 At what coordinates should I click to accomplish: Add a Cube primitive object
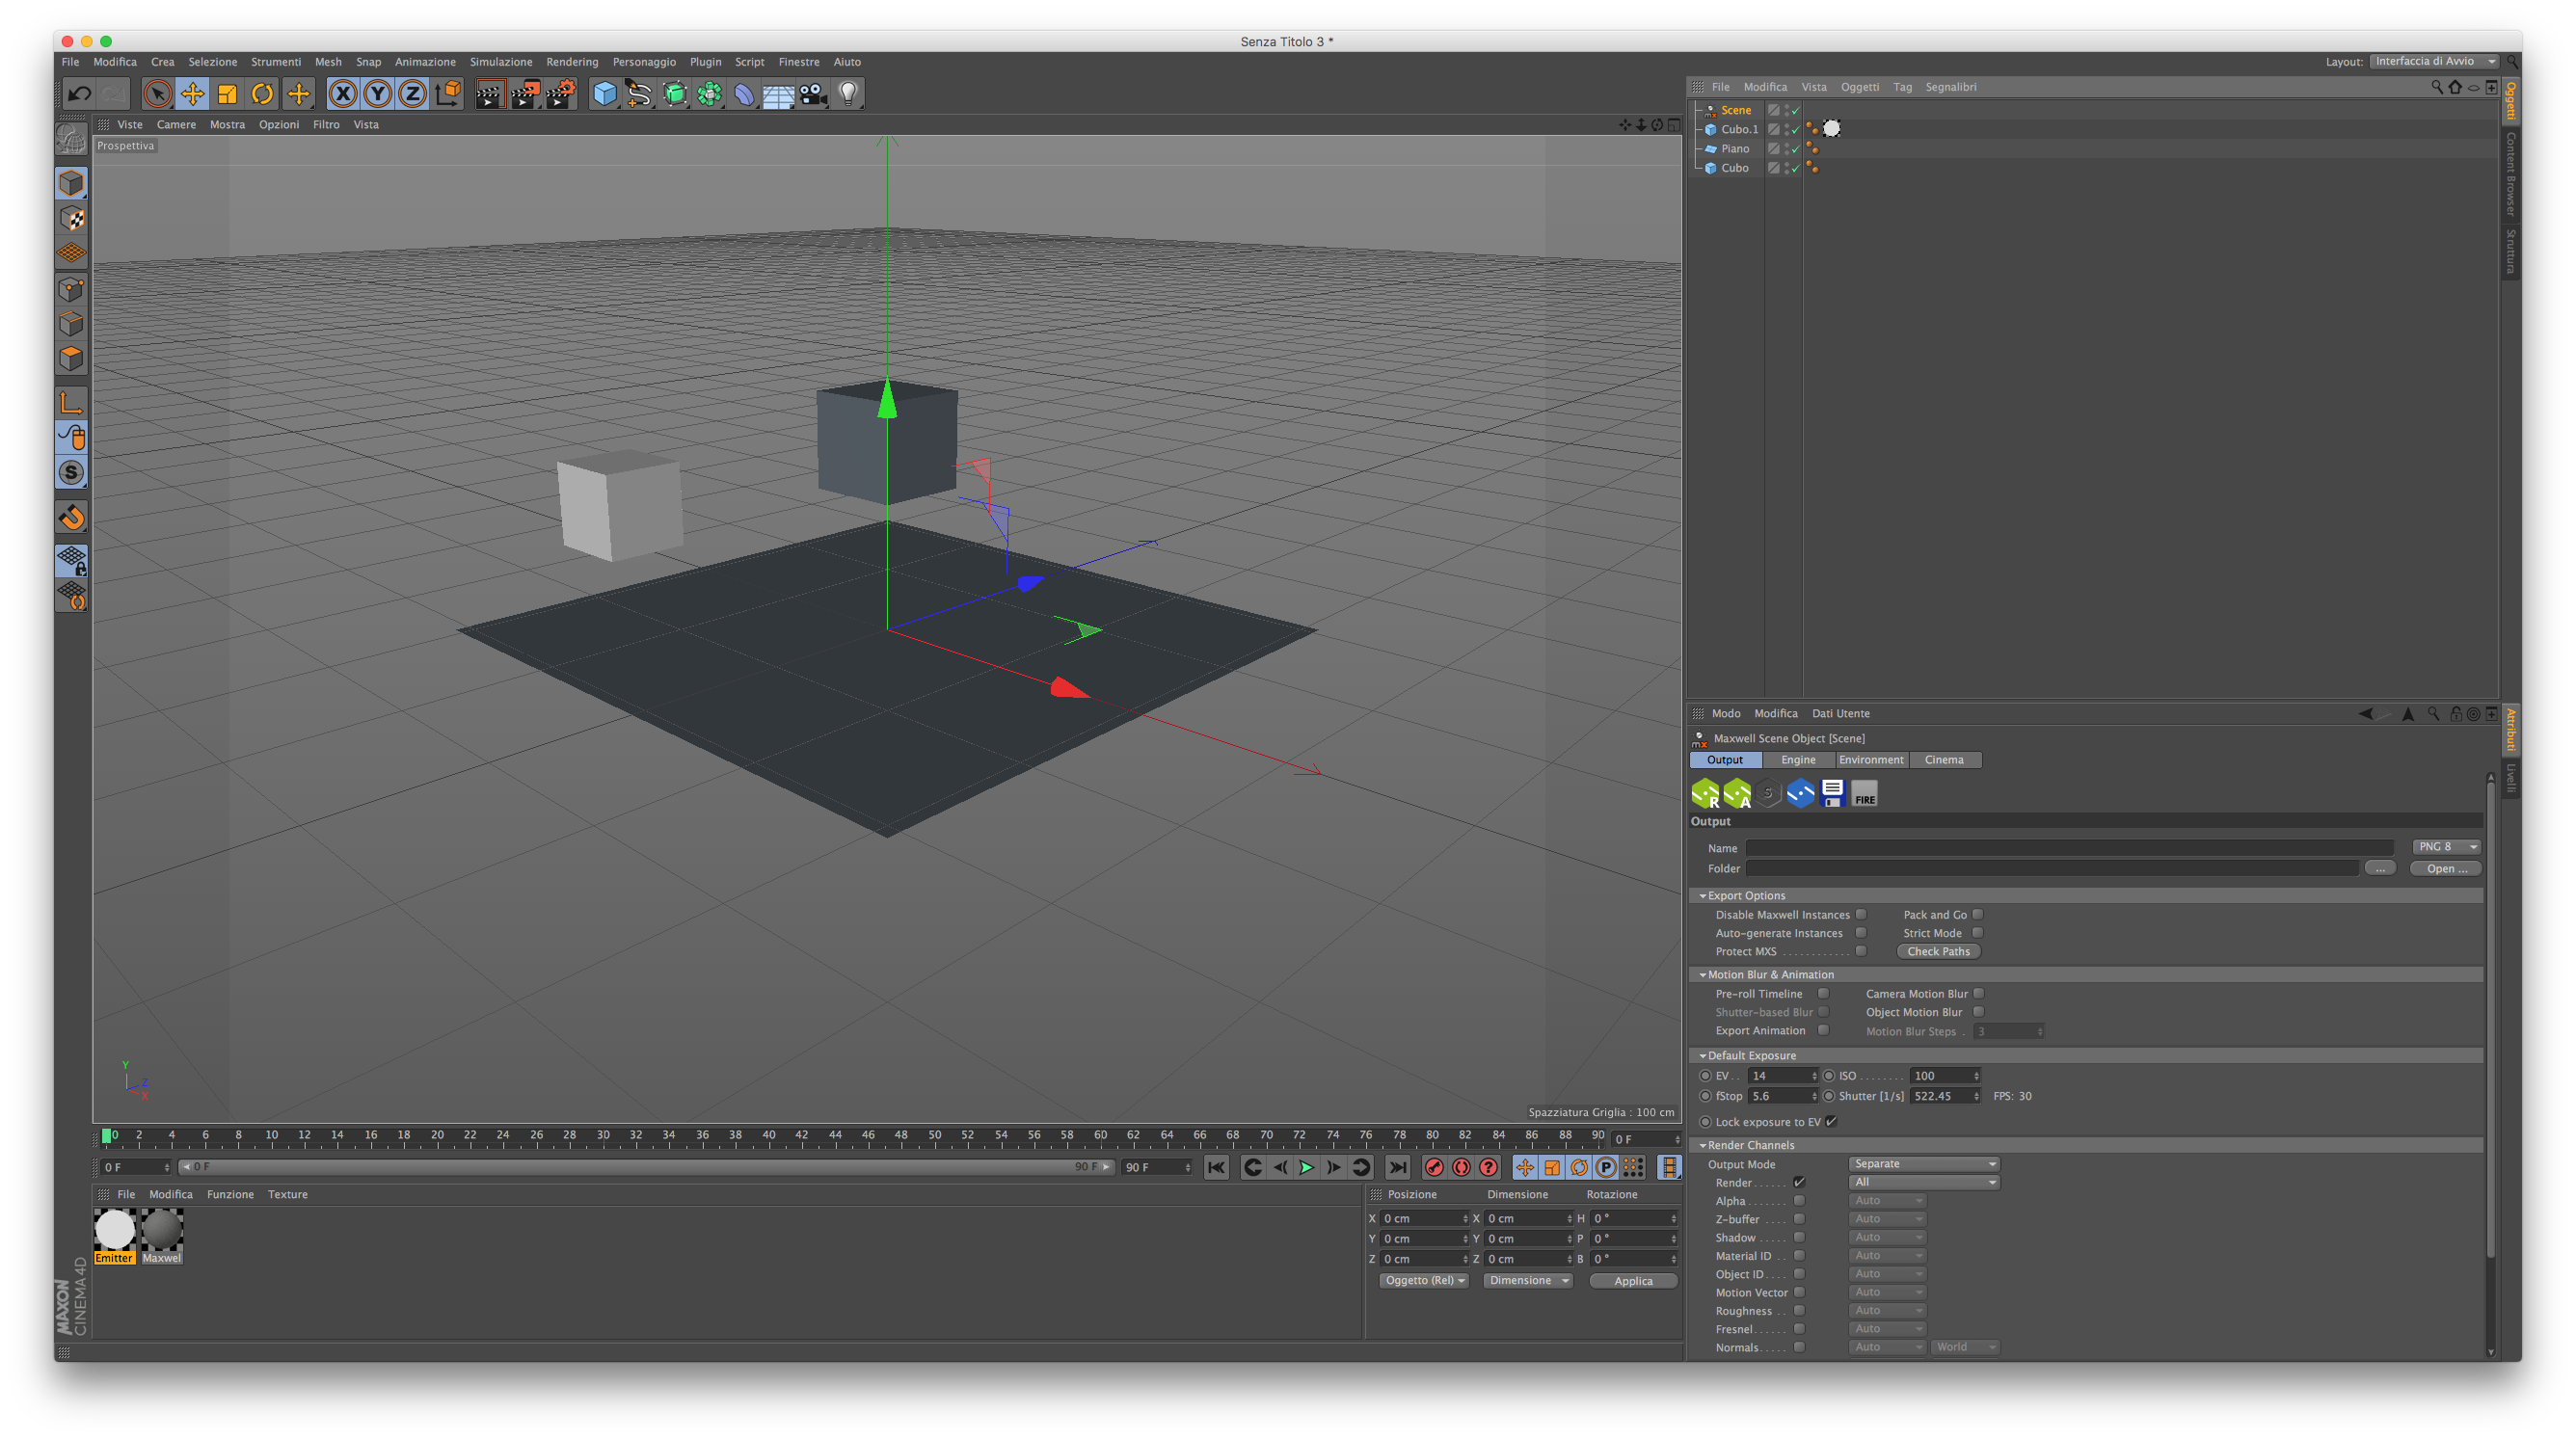click(604, 94)
